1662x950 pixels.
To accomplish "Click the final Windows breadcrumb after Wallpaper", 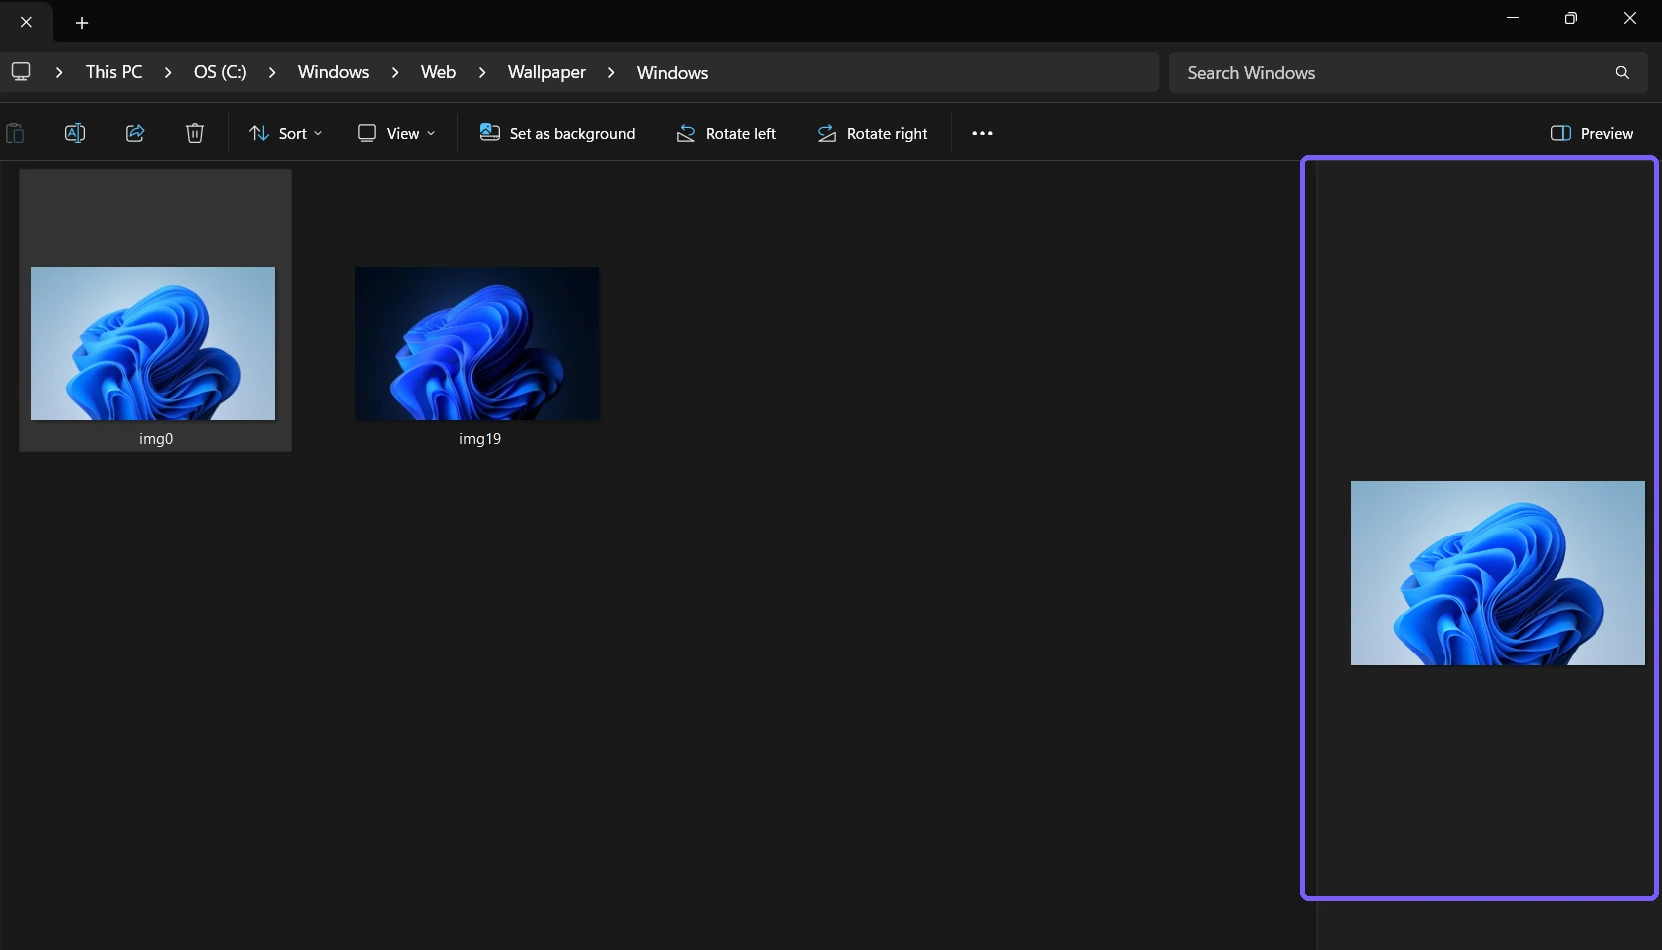I will [x=672, y=72].
